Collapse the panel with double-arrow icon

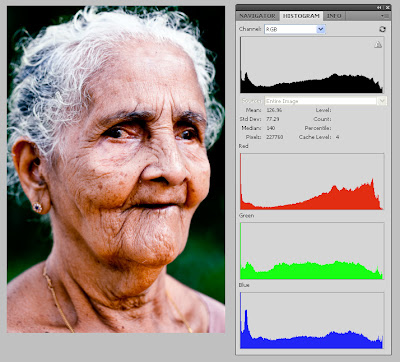coord(379,7)
